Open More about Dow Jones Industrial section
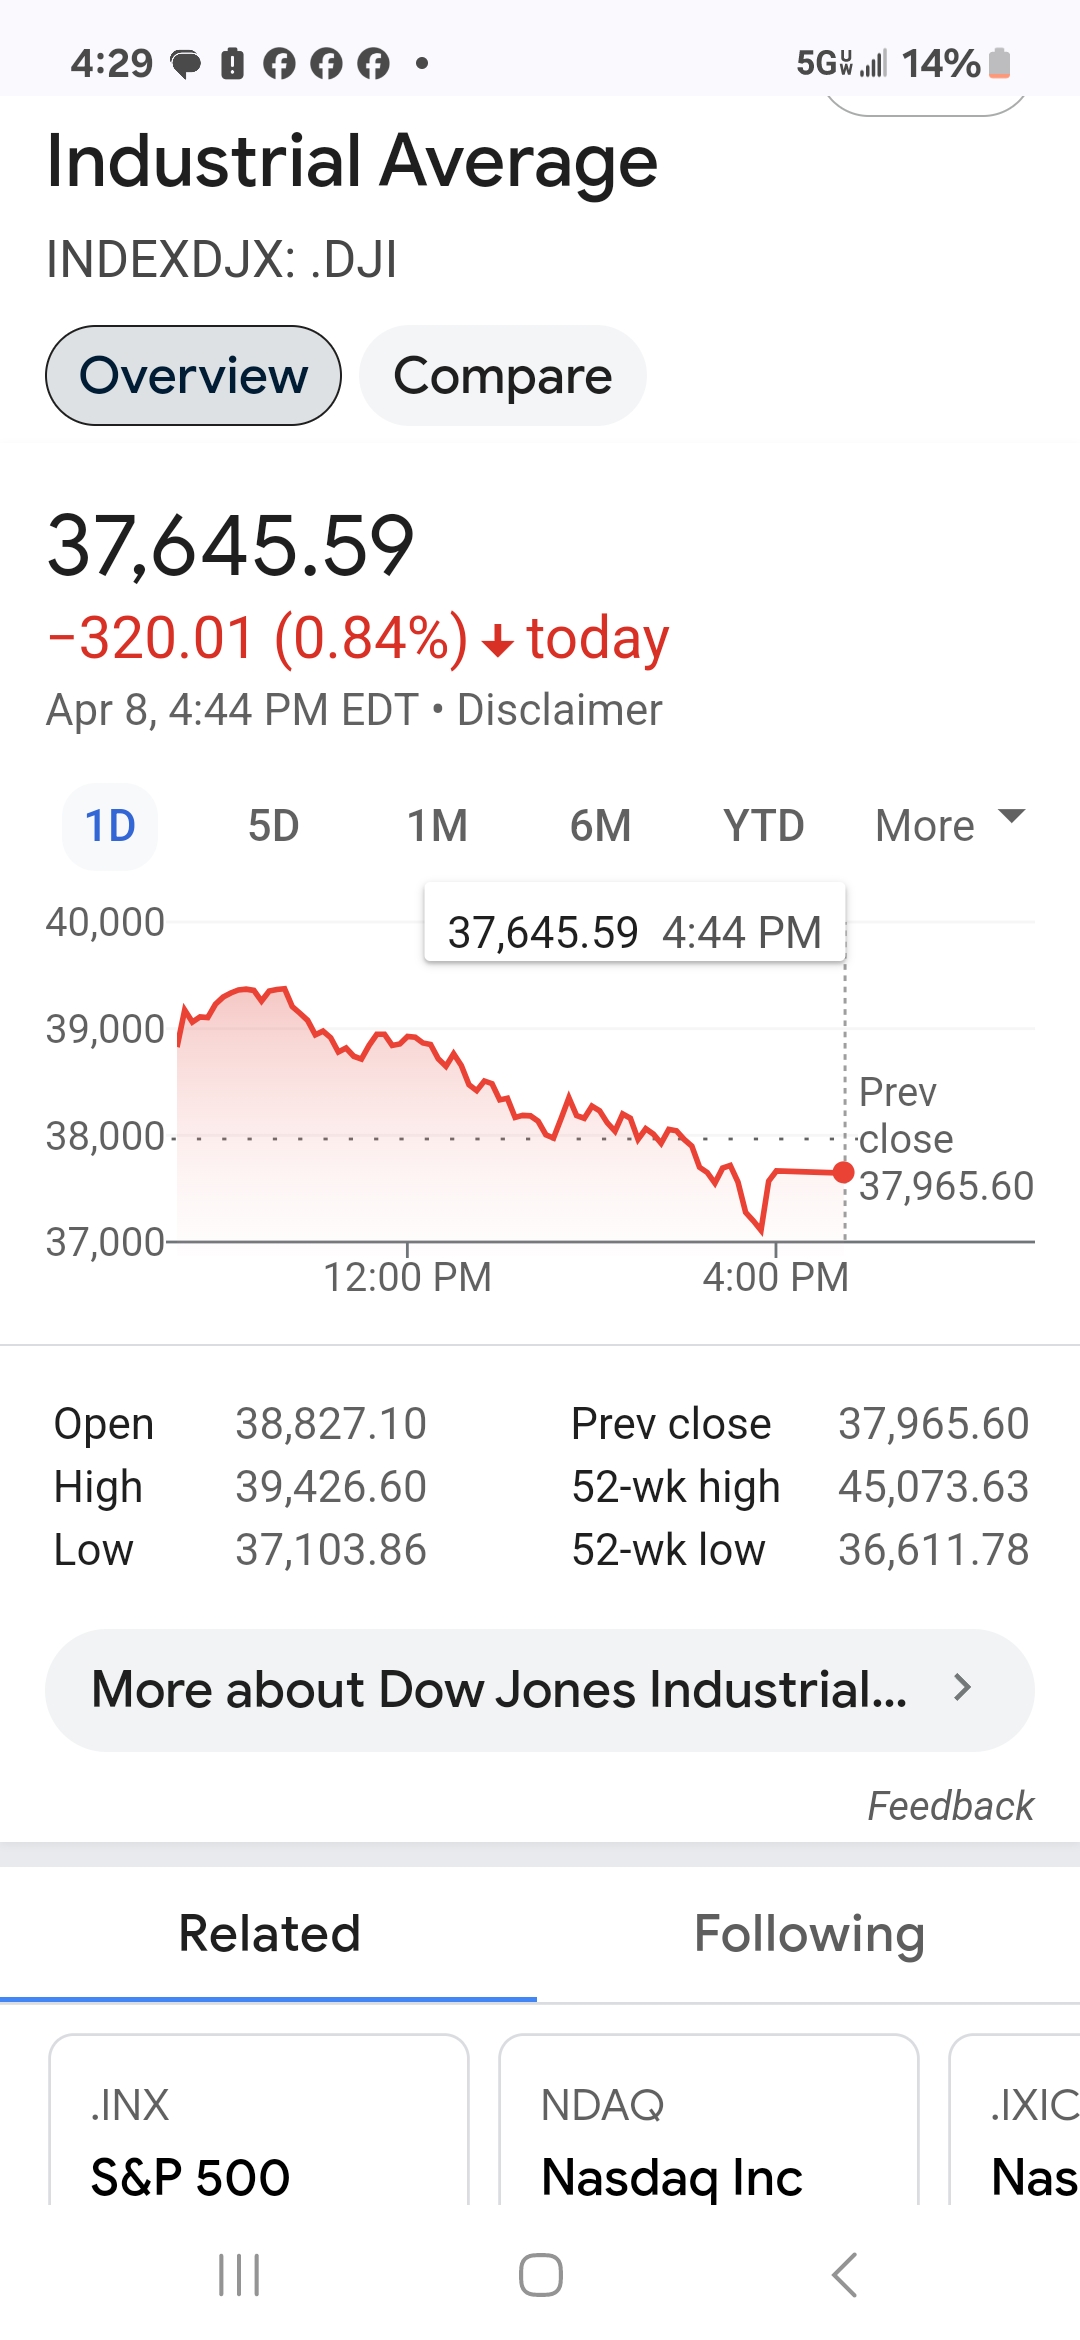Image resolution: width=1080 pixels, height=2340 pixels. click(540, 1690)
